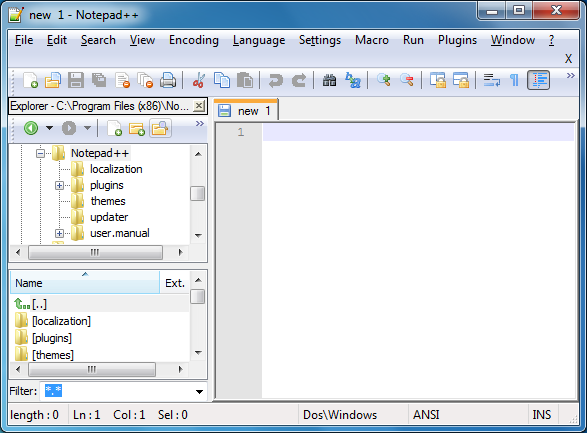Create new folder in Explorer panel
This screenshot has height=433, width=587.
(137, 128)
